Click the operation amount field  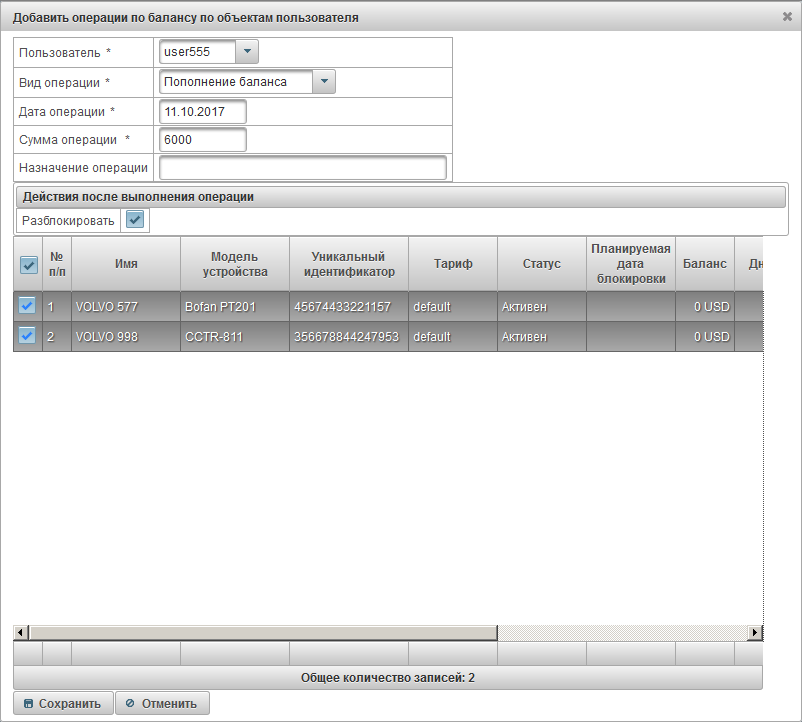203,140
